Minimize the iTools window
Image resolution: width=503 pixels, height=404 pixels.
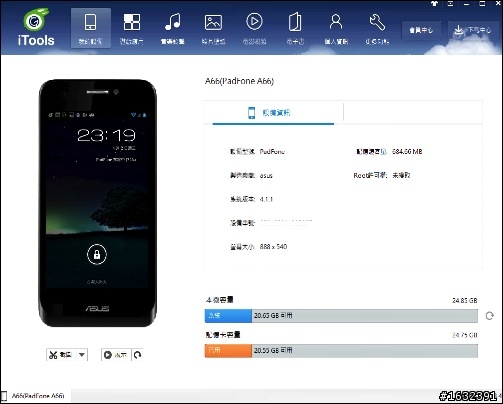pyautogui.click(x=466, y=4)
